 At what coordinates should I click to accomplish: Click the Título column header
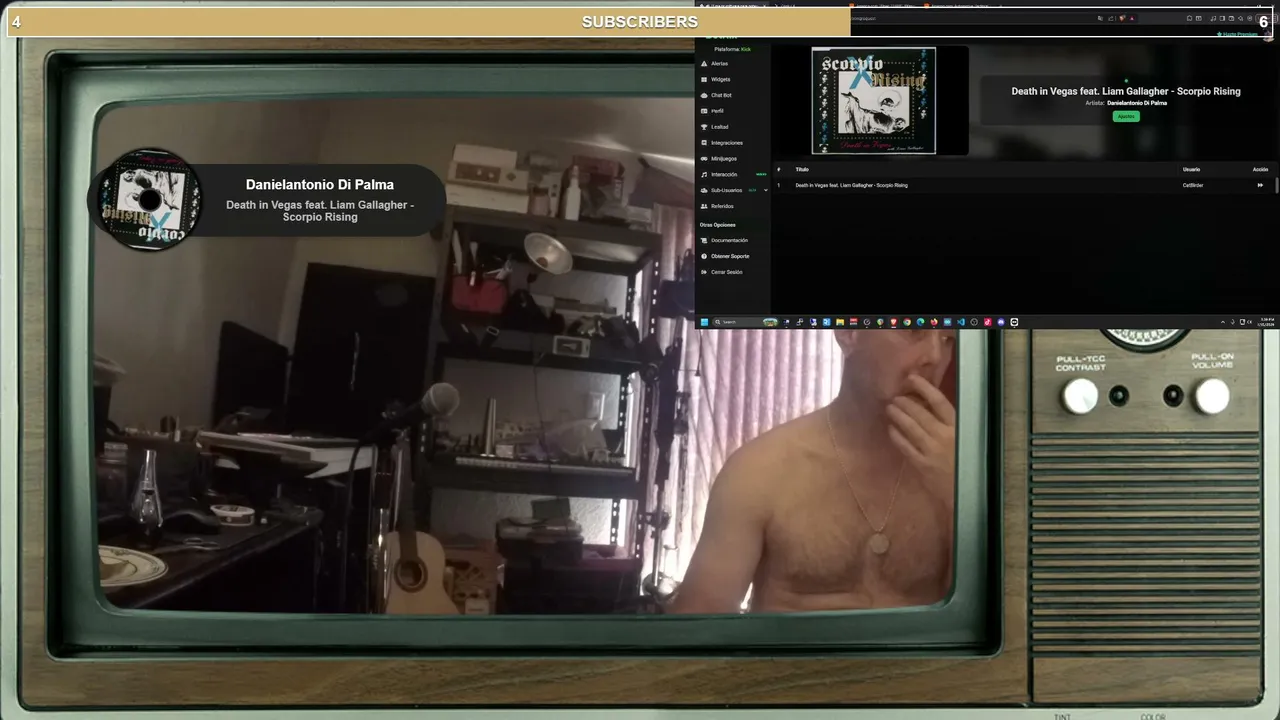tap(802, 169)
